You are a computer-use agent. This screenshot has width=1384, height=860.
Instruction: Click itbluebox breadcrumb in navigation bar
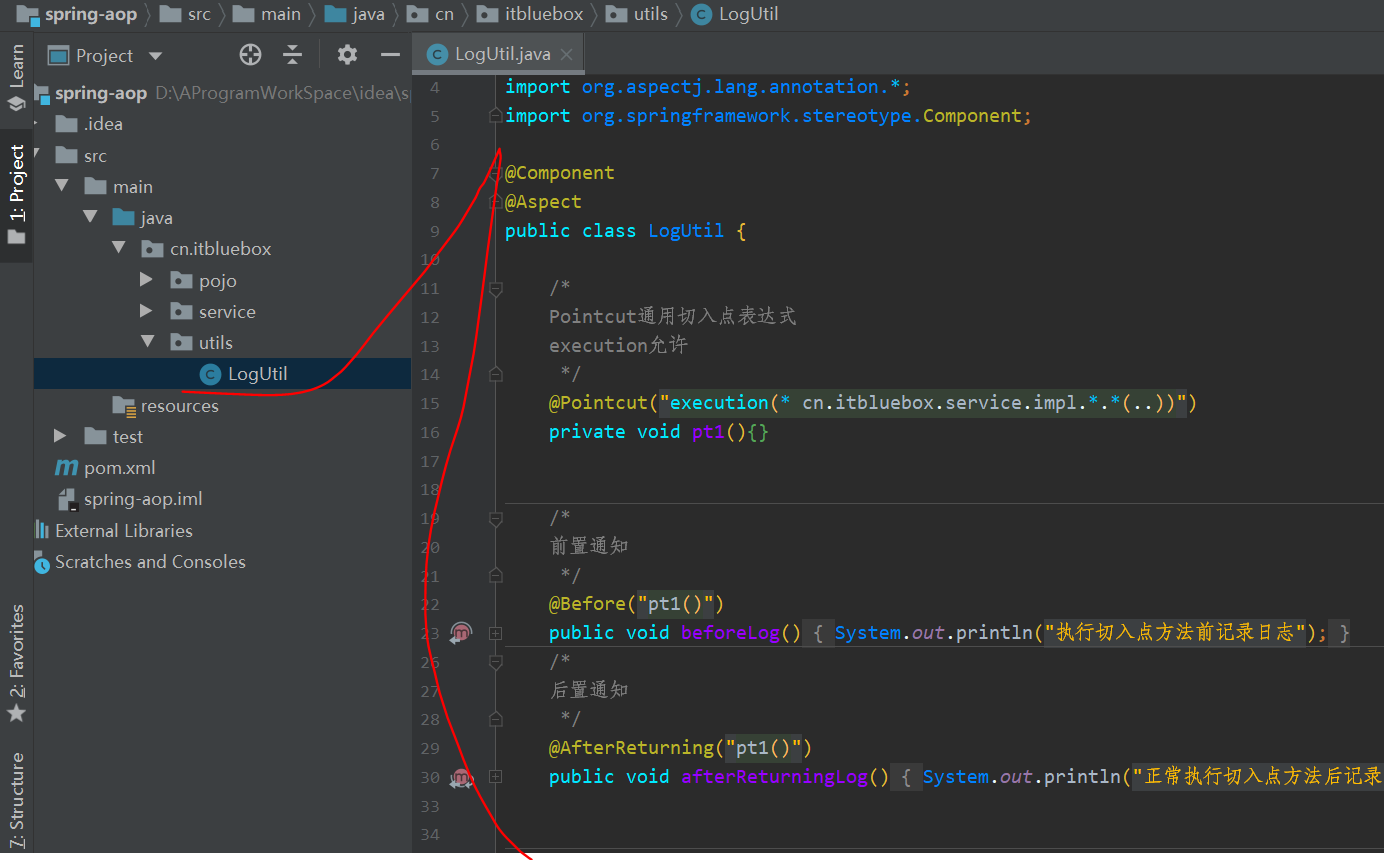pyautogui.click(x=531, y=14)
